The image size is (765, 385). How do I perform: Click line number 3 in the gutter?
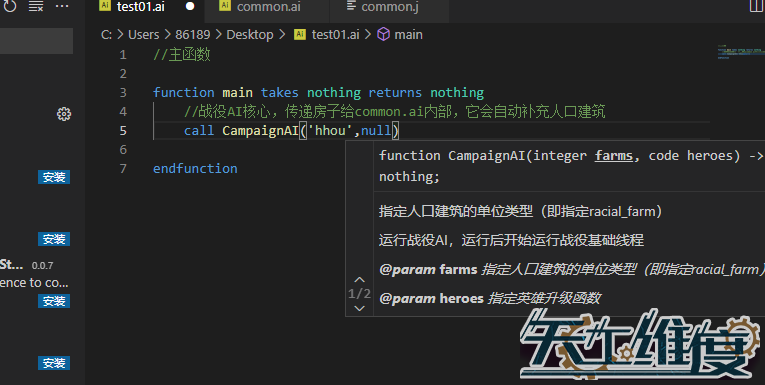123,93
